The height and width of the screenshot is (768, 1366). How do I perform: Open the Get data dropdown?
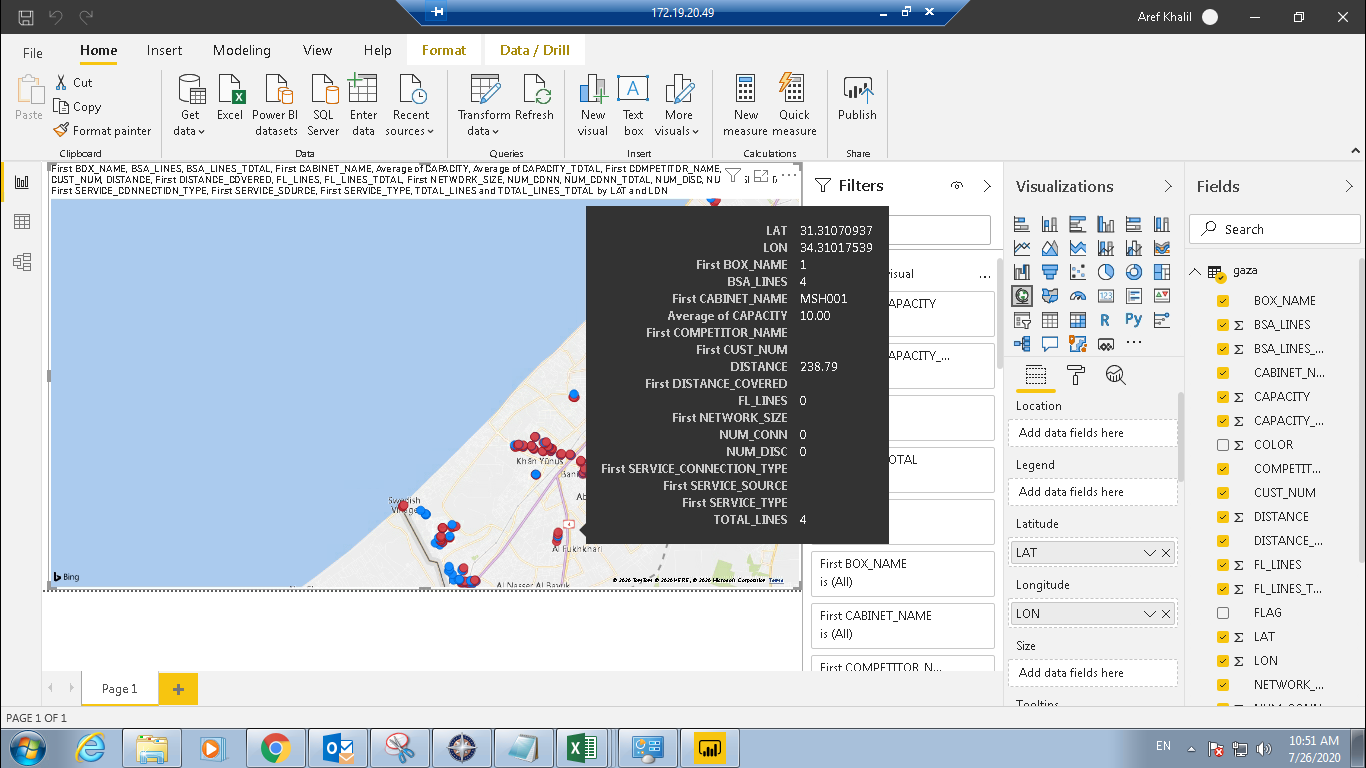click(x=189, y=105)
